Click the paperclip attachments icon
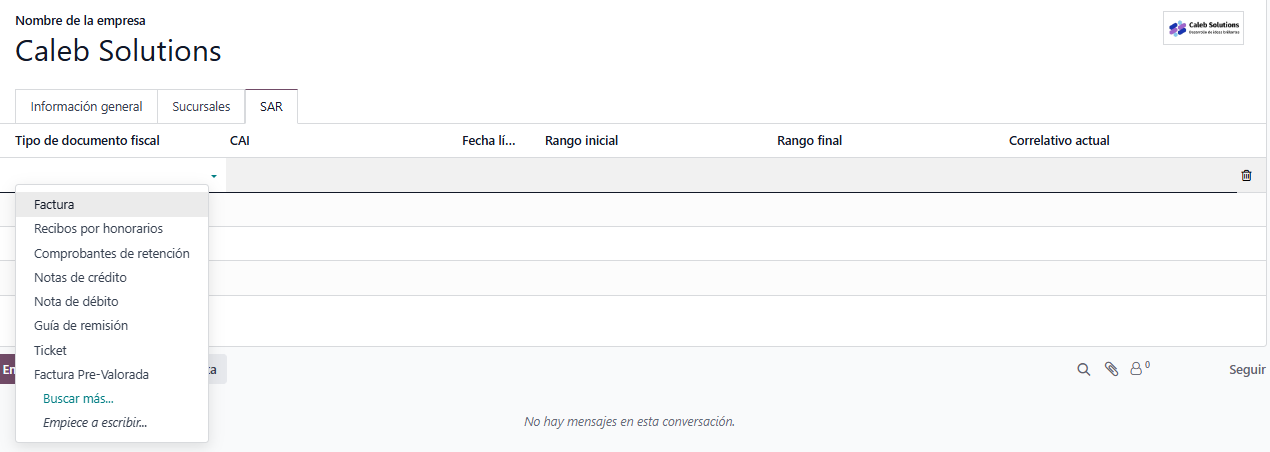The image size is (1270, 452). 1111,369
